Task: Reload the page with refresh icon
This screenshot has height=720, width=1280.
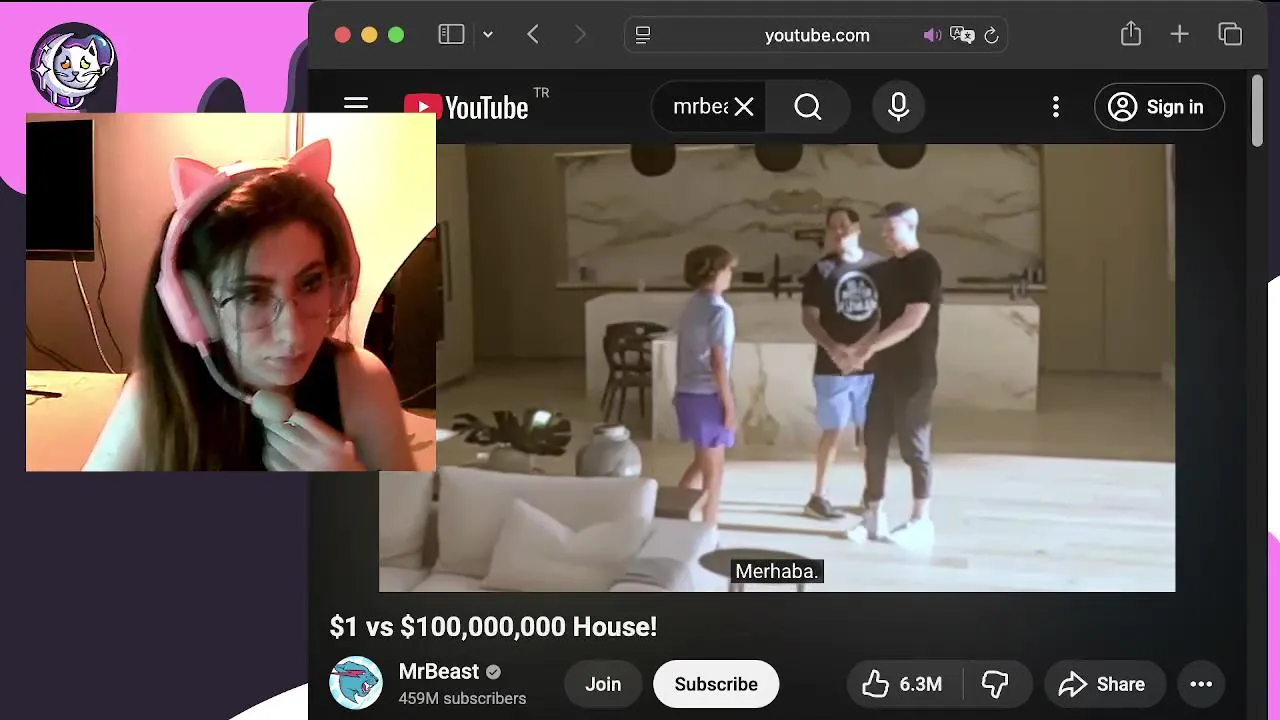Action: 991,35
